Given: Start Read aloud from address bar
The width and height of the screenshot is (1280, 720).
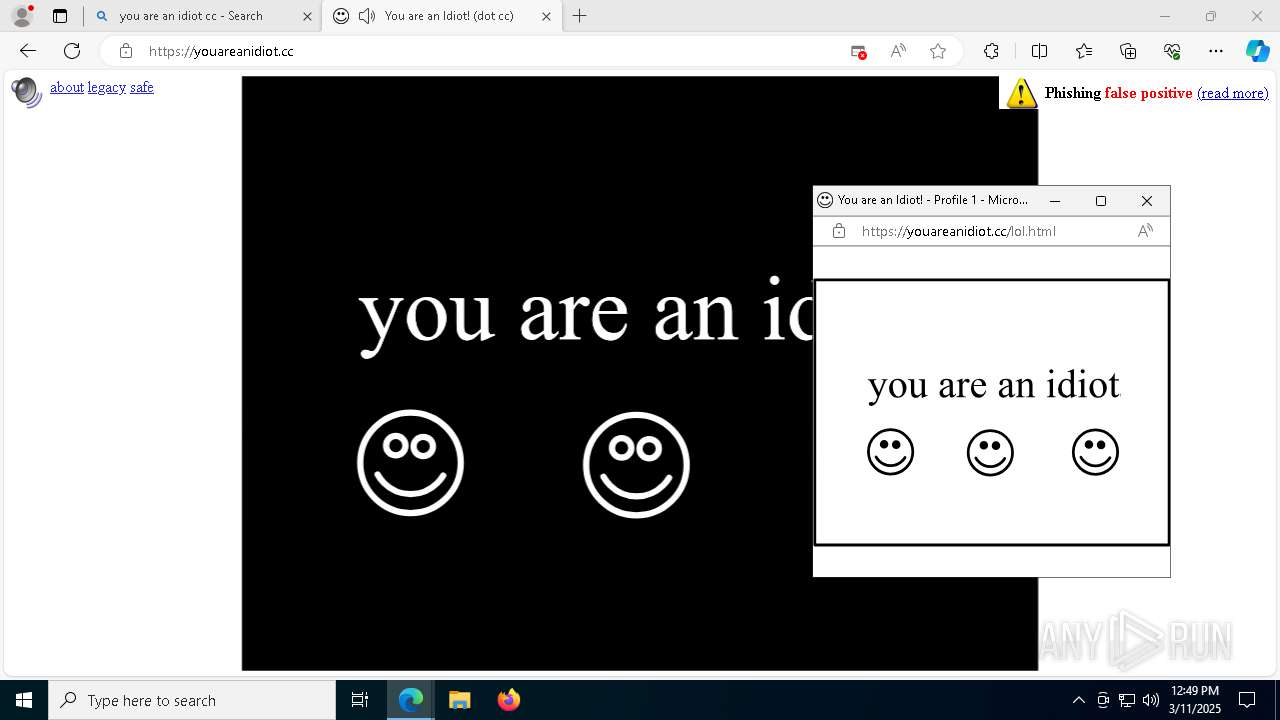Looking at the screenshot, I should tap(898, 51).
